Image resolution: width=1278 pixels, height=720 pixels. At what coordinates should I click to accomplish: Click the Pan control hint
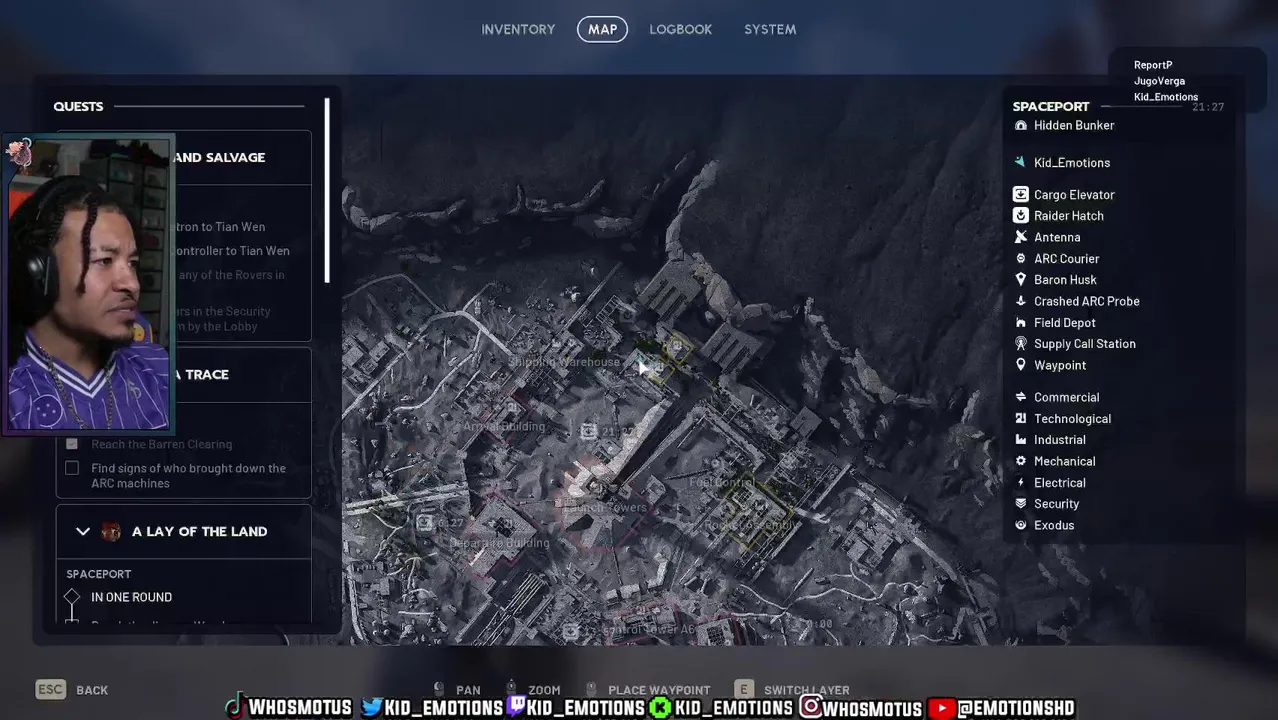click(457, 690)
